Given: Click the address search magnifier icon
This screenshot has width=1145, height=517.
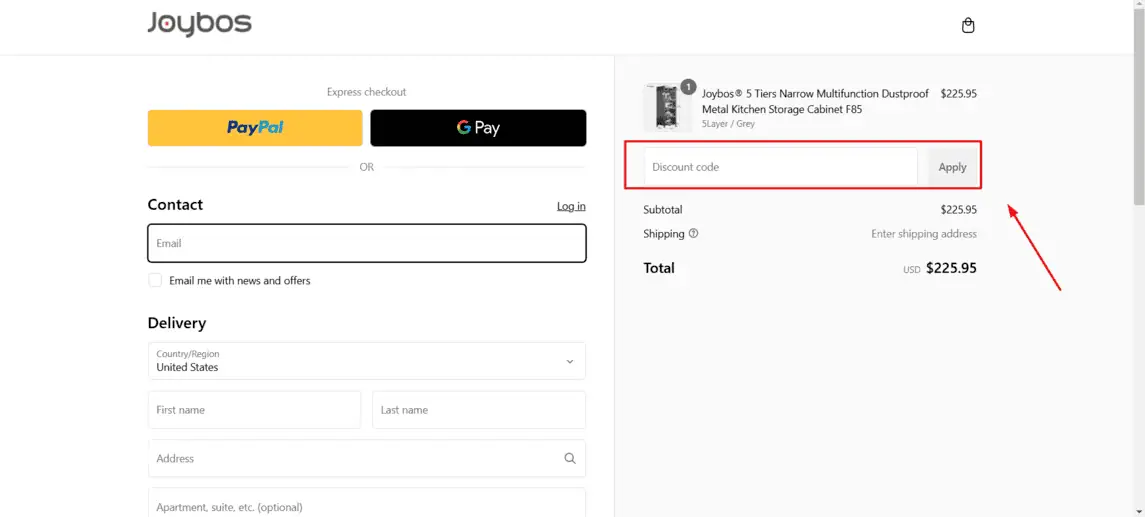Looking at the screenshot, I should click(x=570, y=459).
